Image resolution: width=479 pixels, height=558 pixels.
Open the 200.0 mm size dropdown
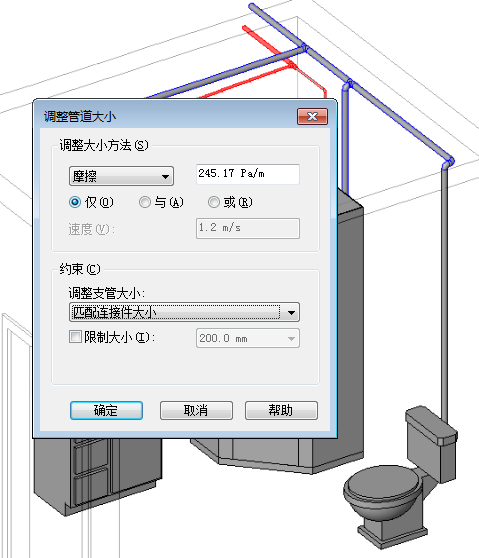coord(248,338)
